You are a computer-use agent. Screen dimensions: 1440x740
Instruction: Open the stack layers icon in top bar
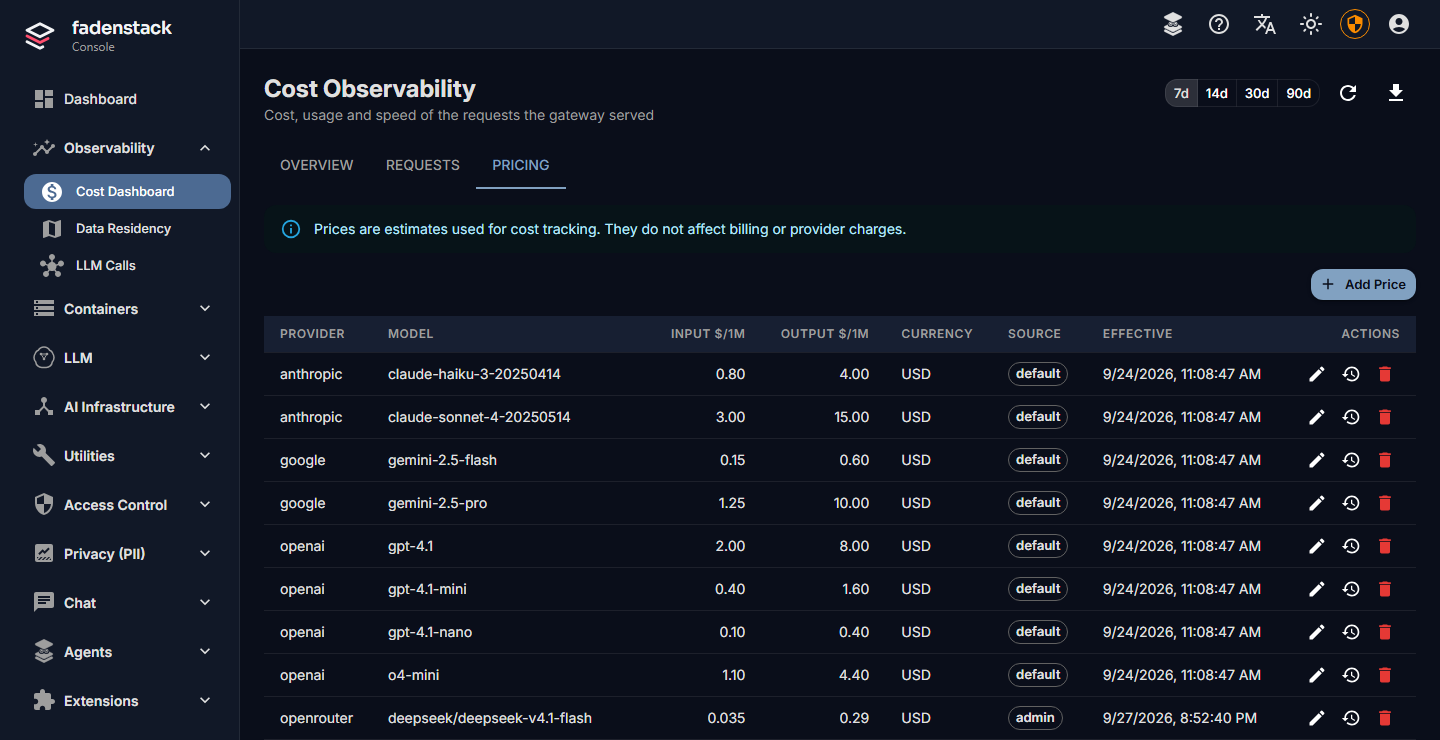point(1173,24)
